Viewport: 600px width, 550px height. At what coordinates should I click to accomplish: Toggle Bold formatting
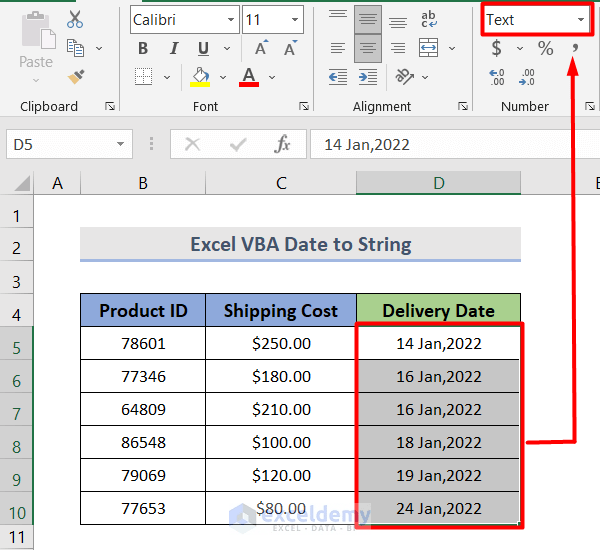143,48
